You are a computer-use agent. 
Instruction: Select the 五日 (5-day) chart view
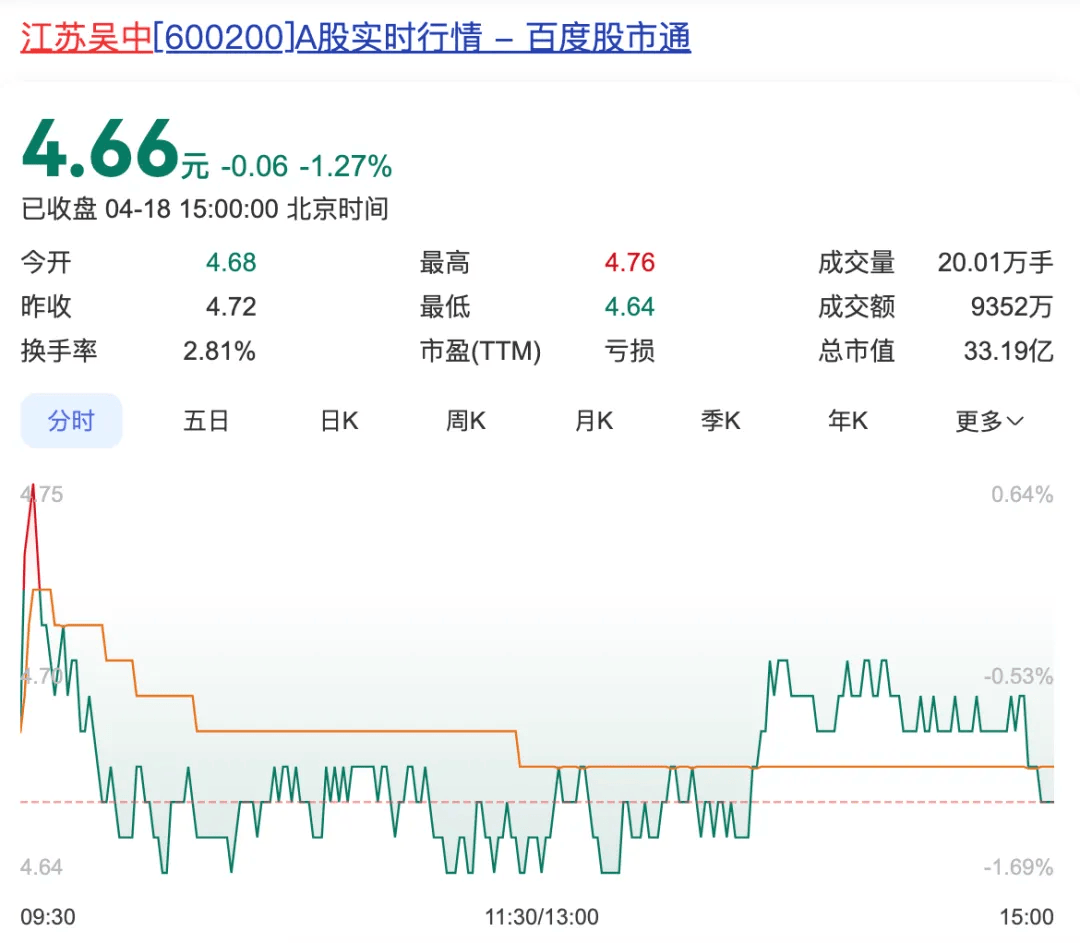click(206, 420)
